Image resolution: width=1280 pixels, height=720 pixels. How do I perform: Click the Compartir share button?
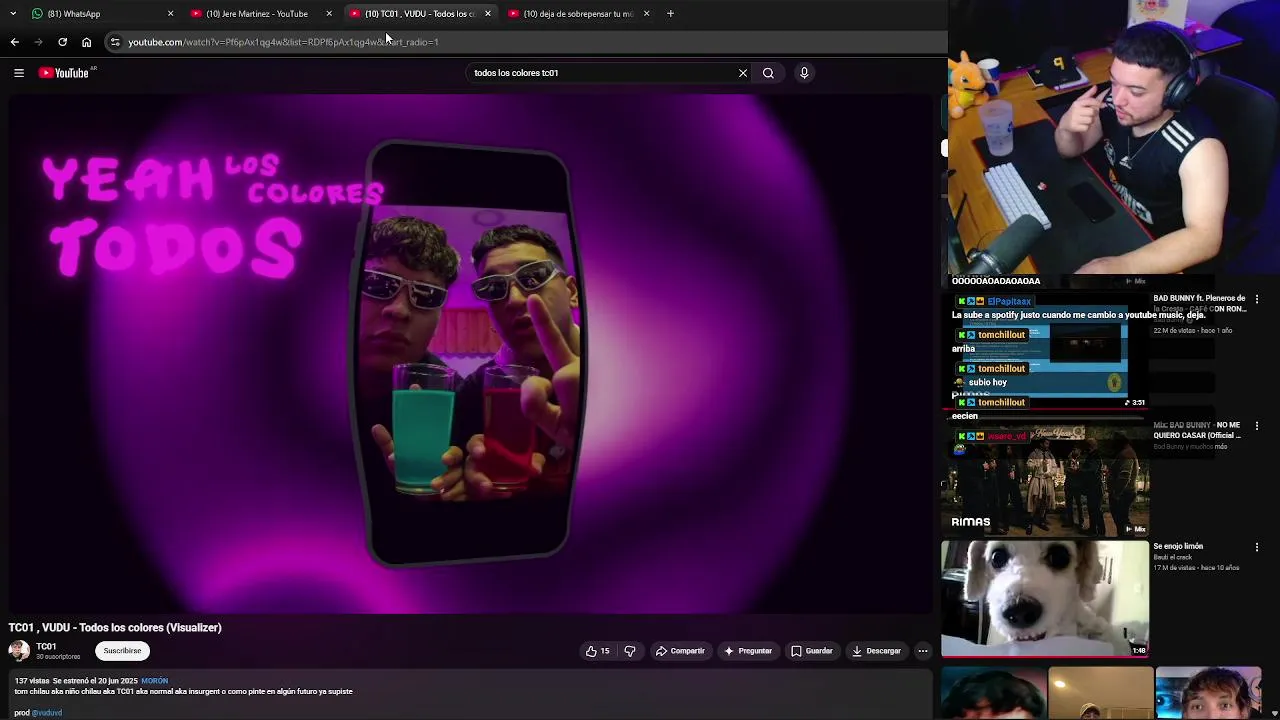[680, 651]
